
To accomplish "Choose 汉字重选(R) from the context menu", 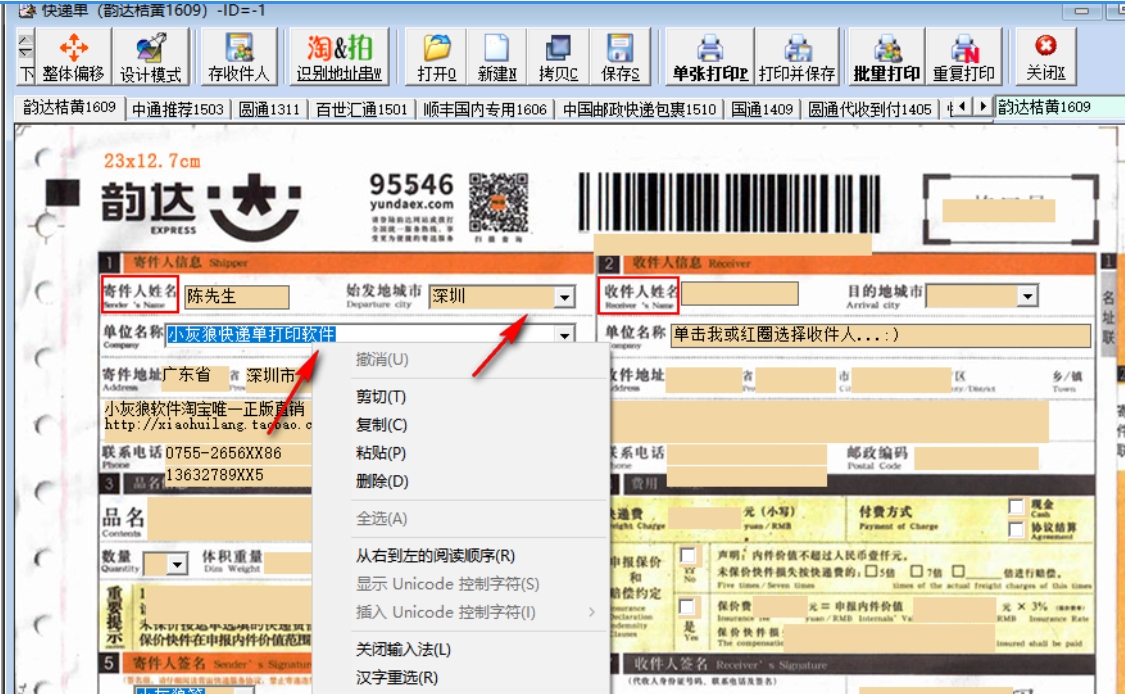I will (461, 677).
